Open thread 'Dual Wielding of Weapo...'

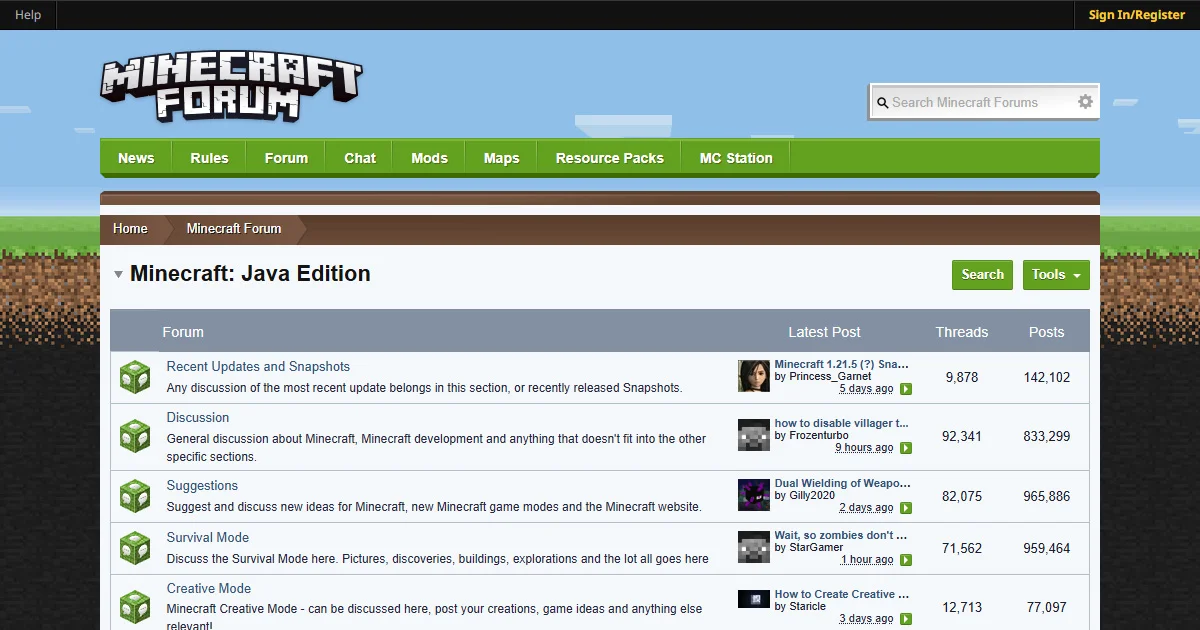click(x=842, y=483)
